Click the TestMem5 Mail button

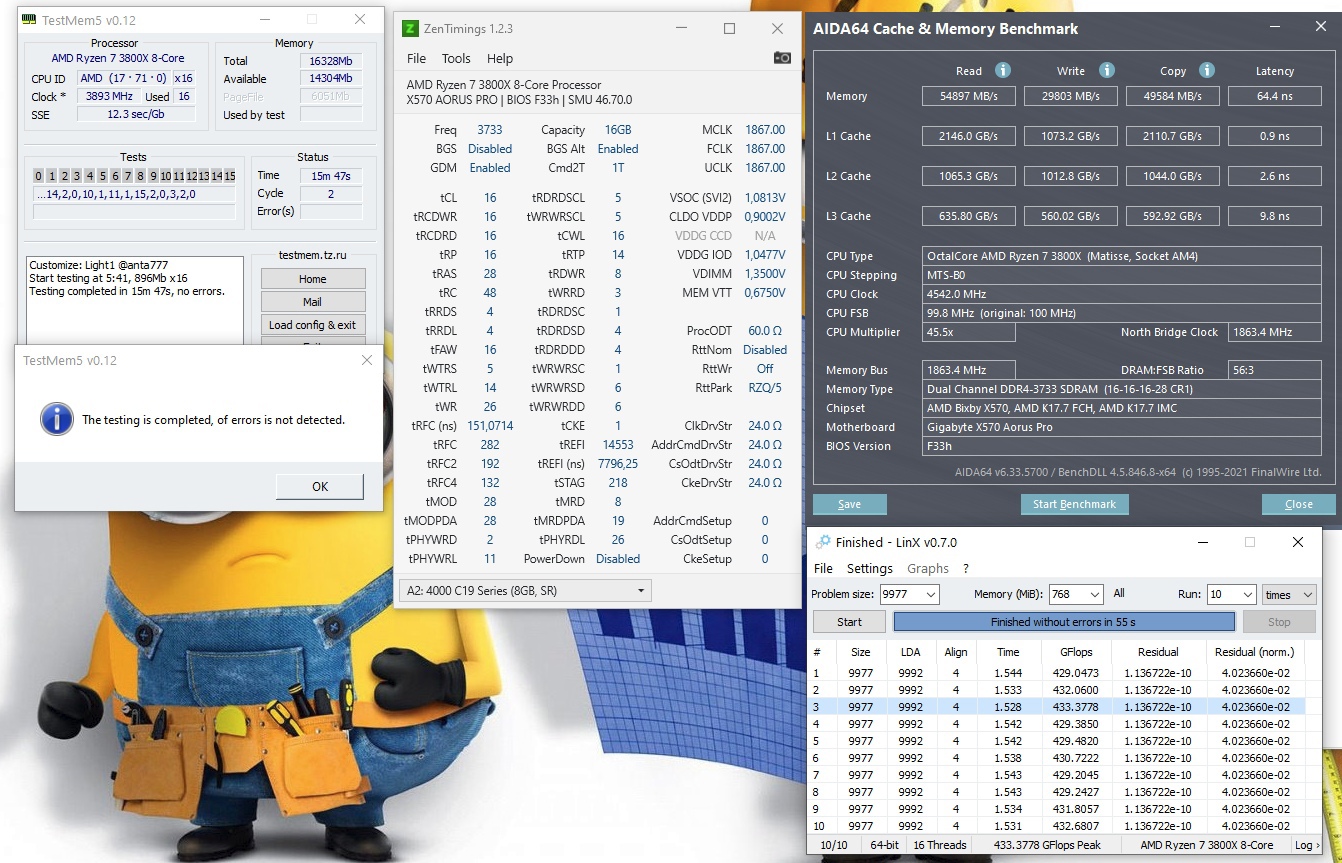tap(313, 302)
